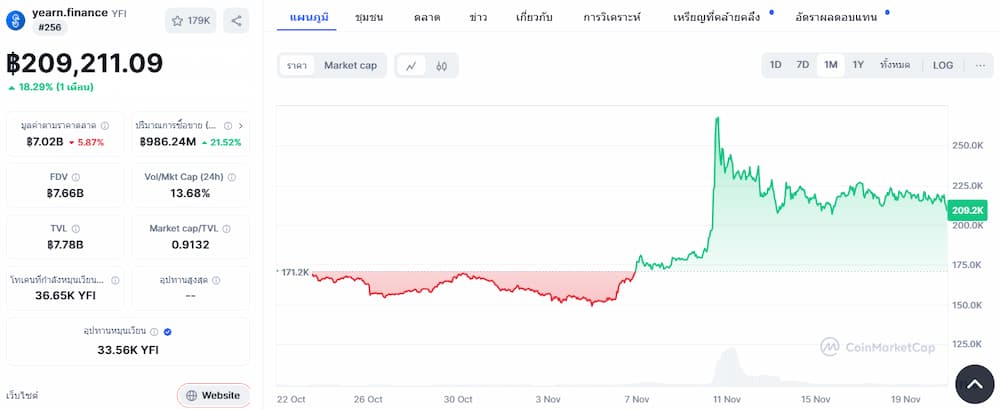Viewport: 1000px width, 410px height.
Task: Click the 18.29% (1 เดือน) change
Action: tap(51, 87)
